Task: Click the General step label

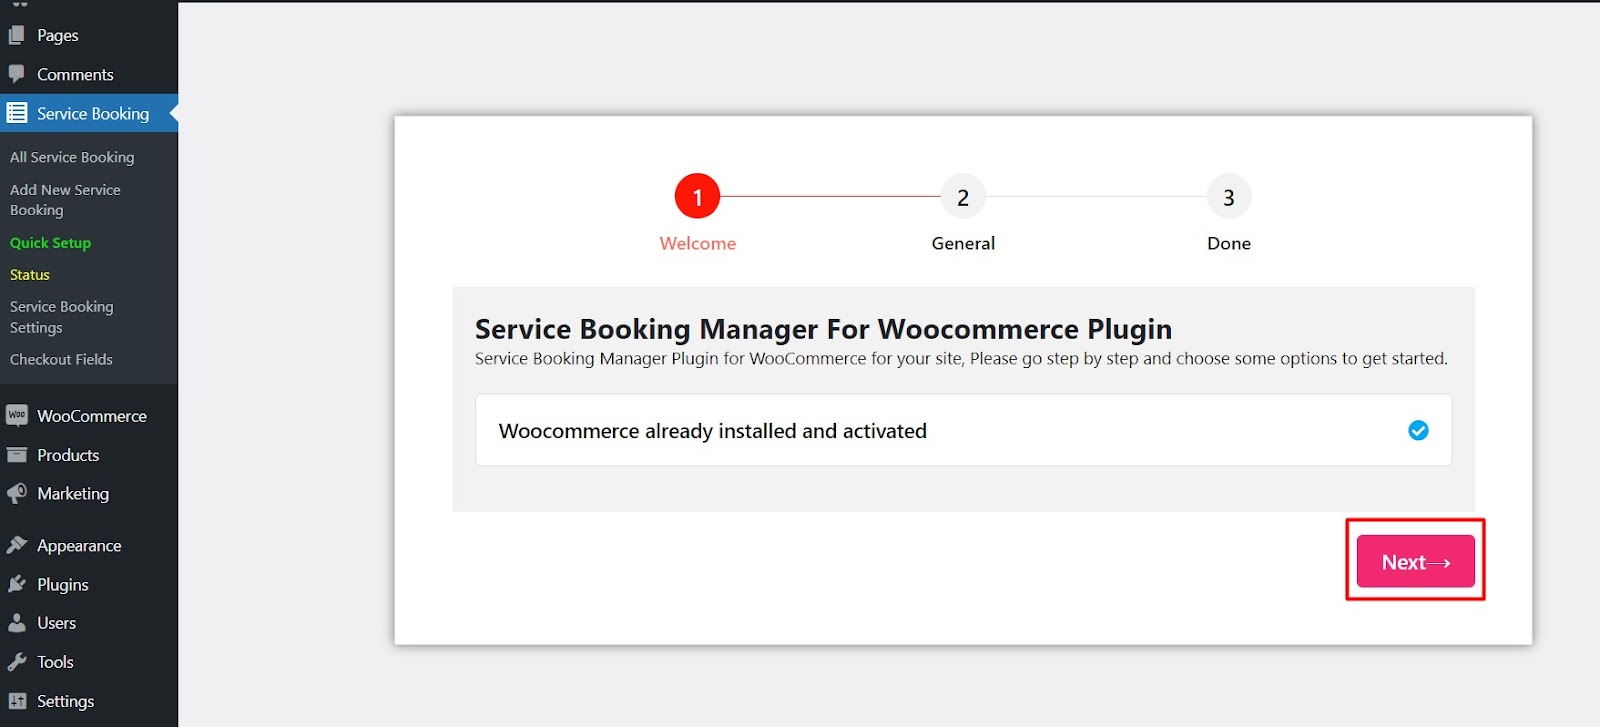Action: pos(963,243)
